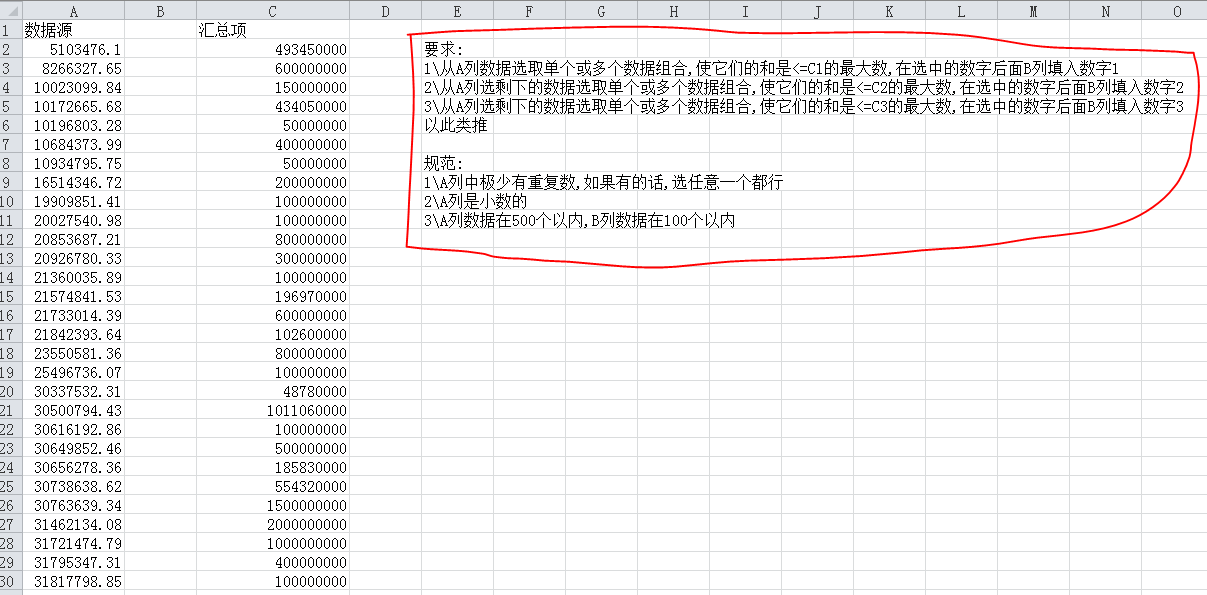Select the column O header
The image size is (1207, 595).
click(x=1177, y=11)
